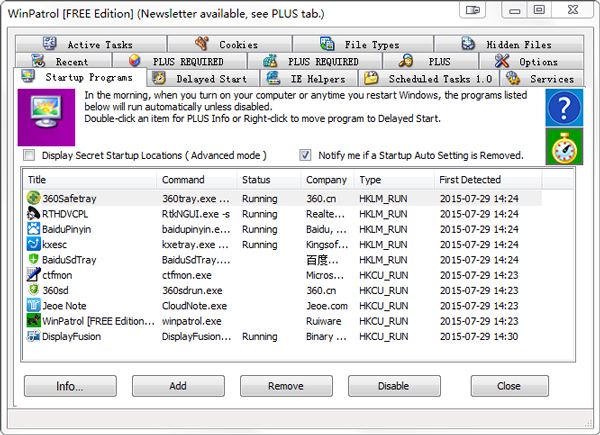This screenshot has width=600, height=435.
Task: Open the Delayed Start tab
Action: tap(203, 78)
